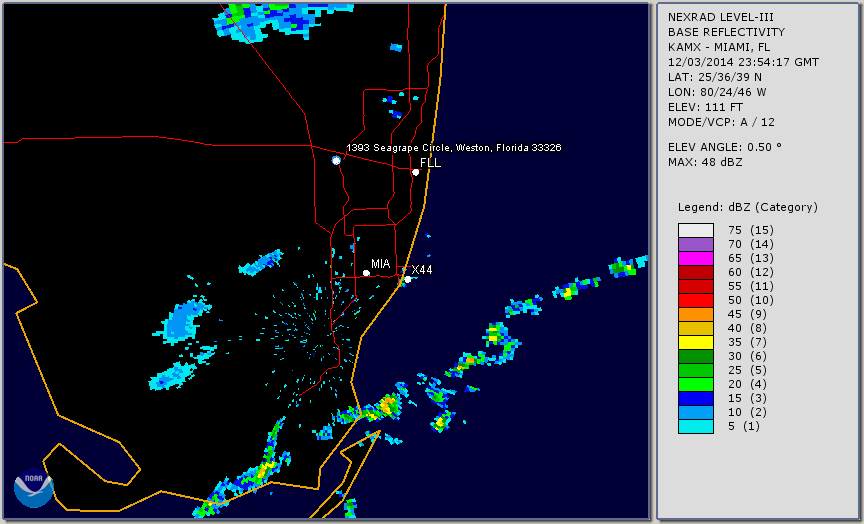Click the 'KAMX - MIAMI, FL' station text
This screenshot has height=524, width=864.
[719, 47]
